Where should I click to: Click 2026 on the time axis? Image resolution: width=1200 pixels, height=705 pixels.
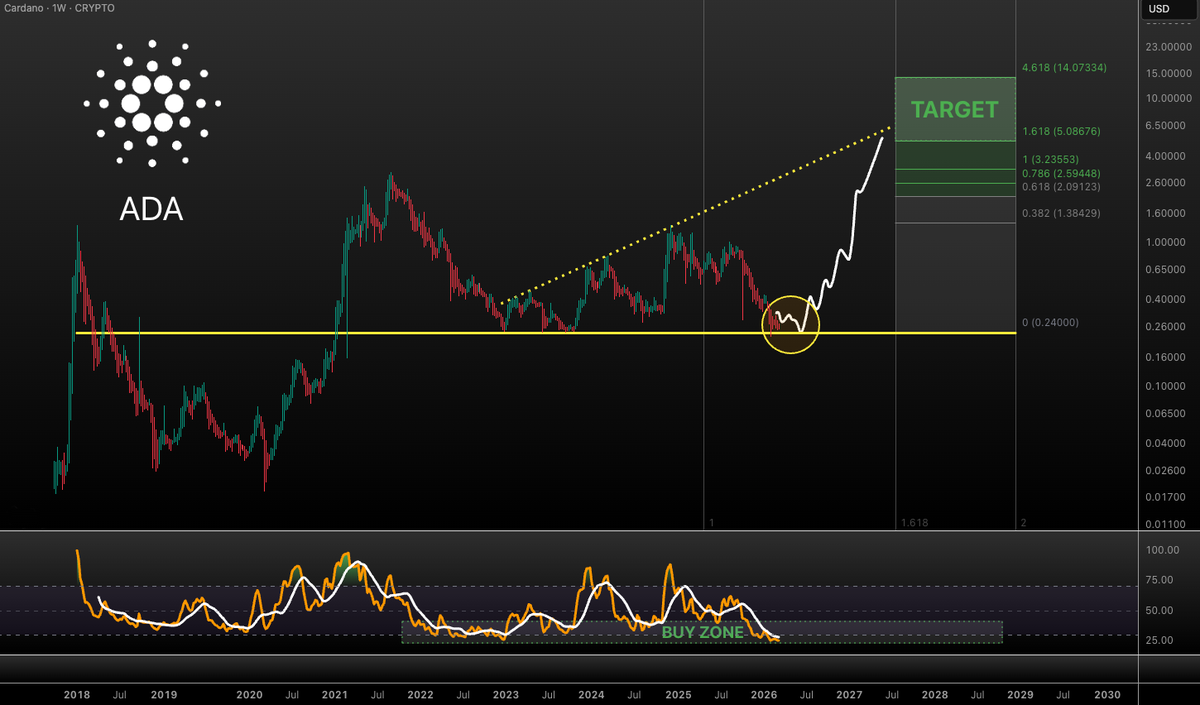tap(763, 693)
